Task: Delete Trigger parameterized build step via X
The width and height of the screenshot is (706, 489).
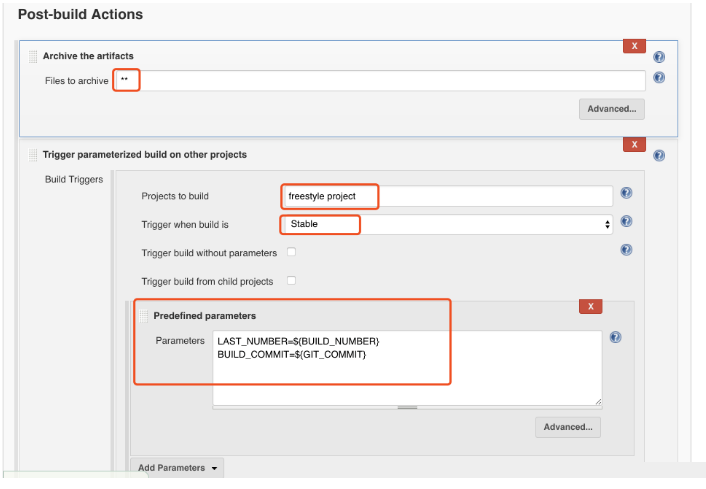Action: (634, 145)
